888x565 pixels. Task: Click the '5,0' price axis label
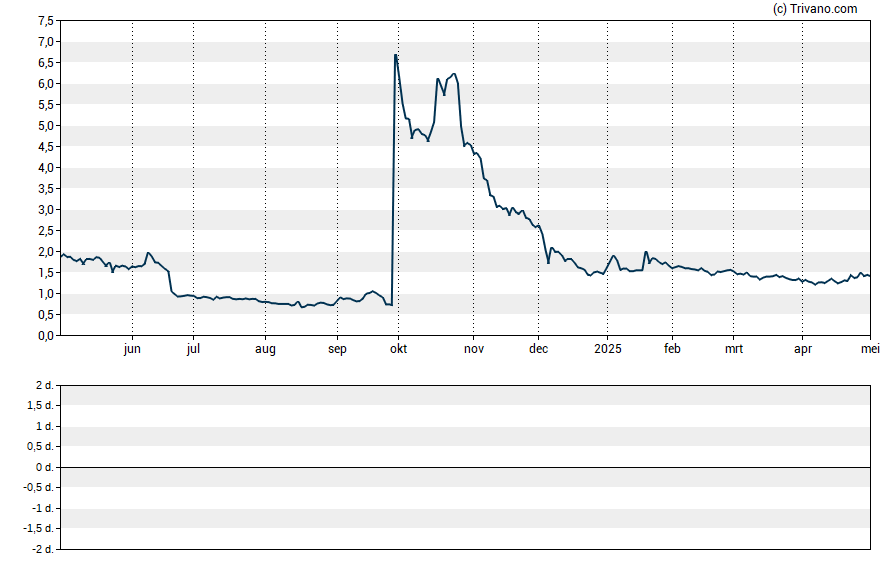click(46, 126)
